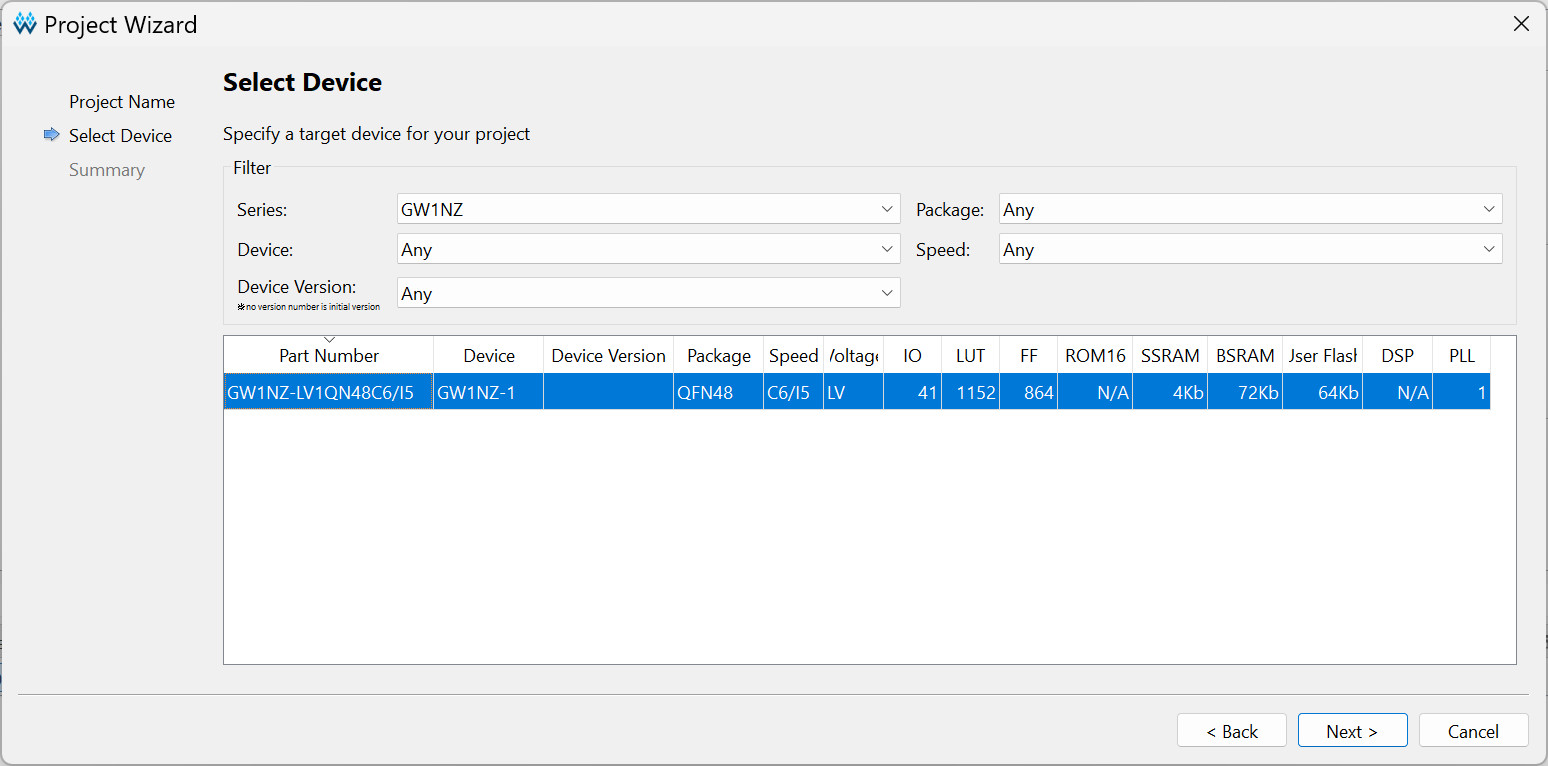
Task: Click the 72Kb BSRAM cell
Action: 1245,392
